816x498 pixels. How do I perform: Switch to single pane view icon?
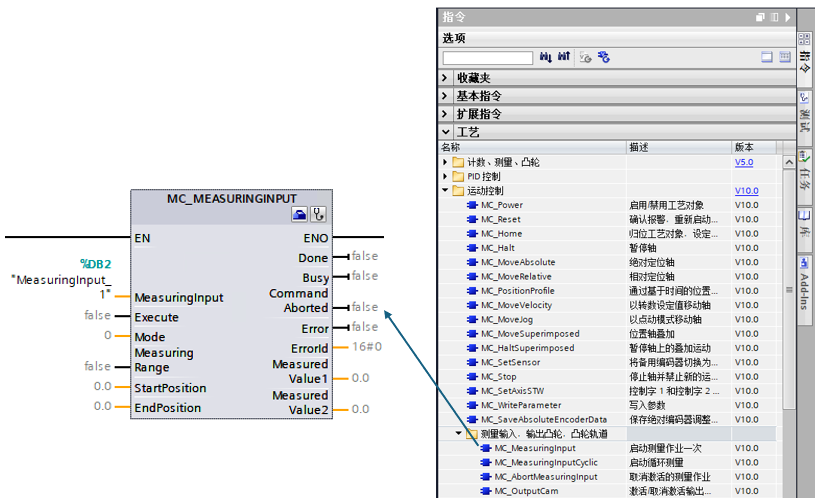click(x=767, y=57)
